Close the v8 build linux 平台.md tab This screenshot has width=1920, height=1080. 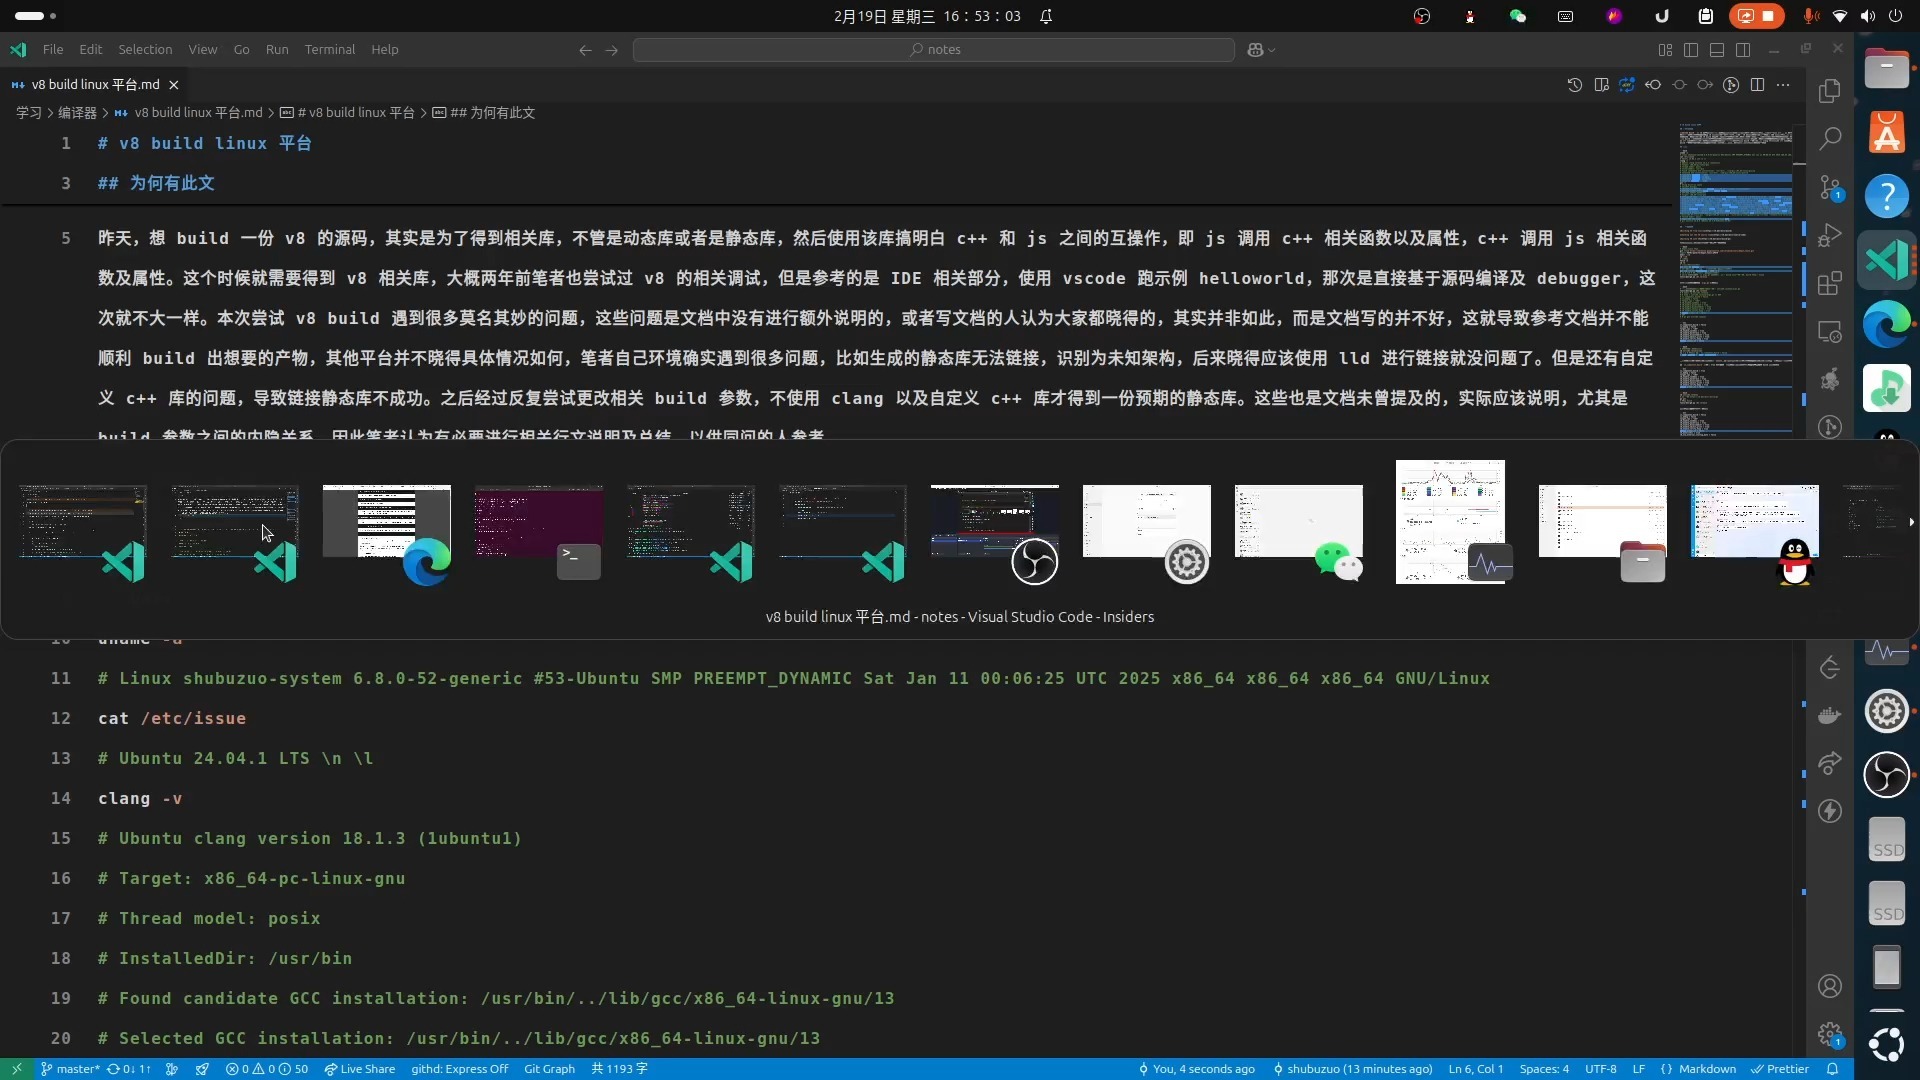click(x=174, y=85)
